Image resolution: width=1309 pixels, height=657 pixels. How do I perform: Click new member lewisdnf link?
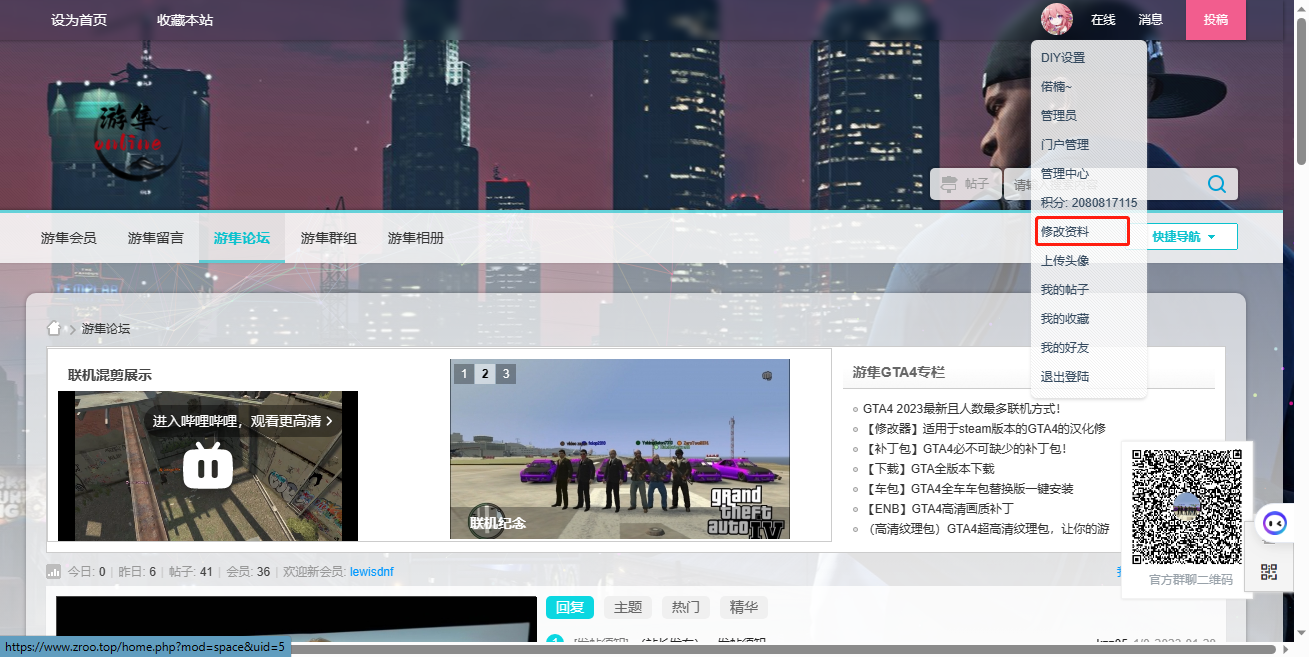pyautogui.click(x=372, y=572)
